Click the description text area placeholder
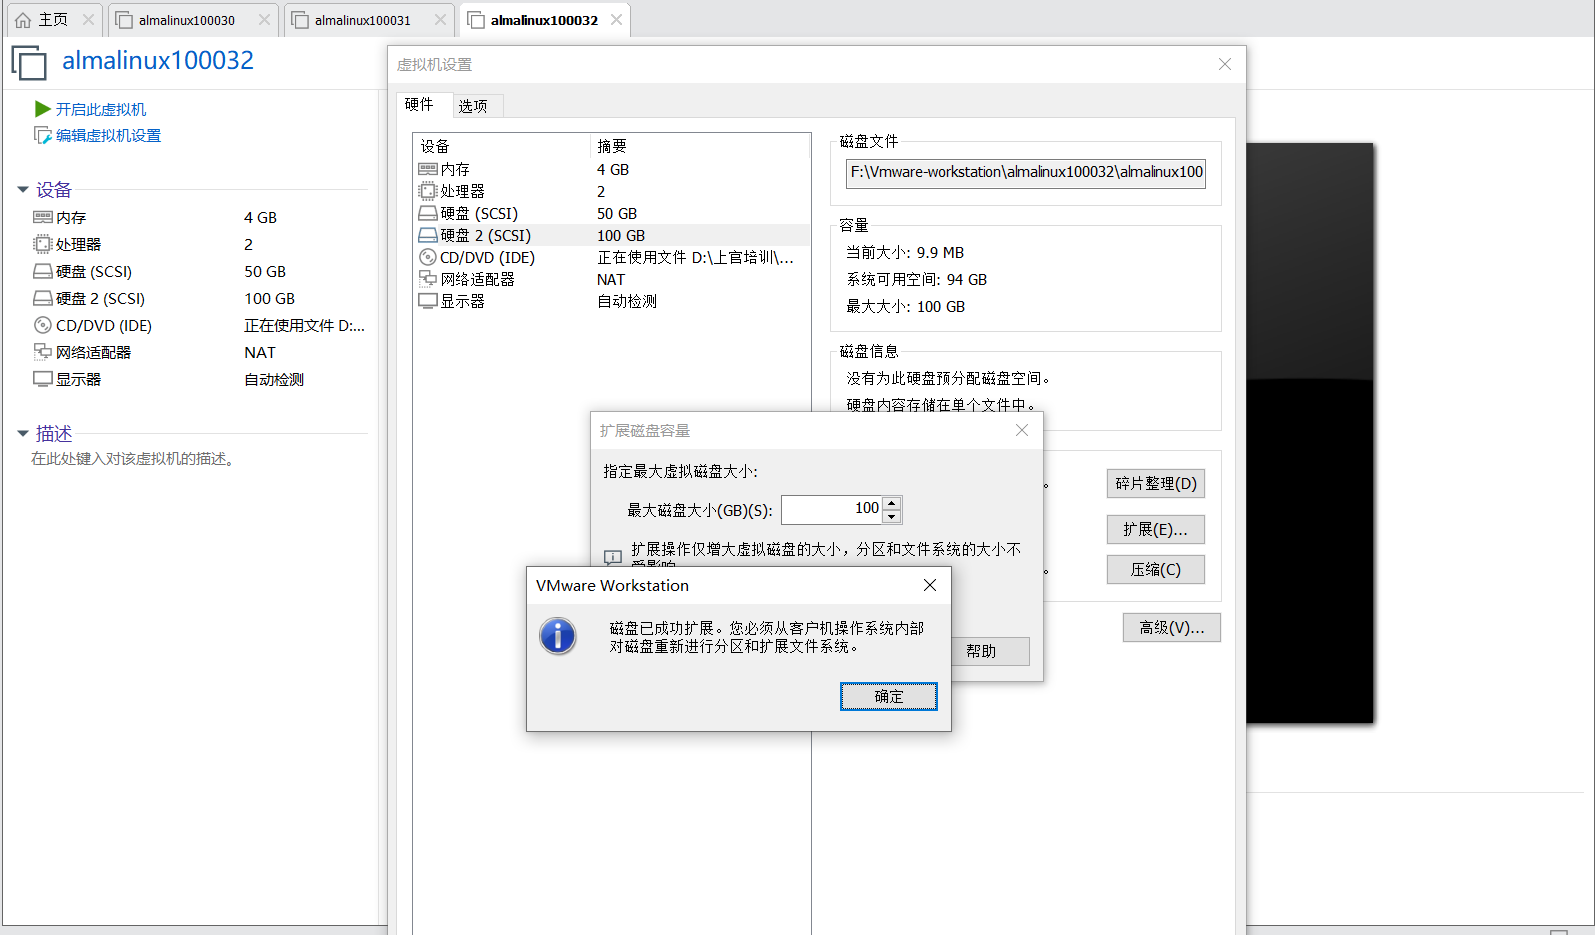The image size is (1595, 935). point(135,459)
